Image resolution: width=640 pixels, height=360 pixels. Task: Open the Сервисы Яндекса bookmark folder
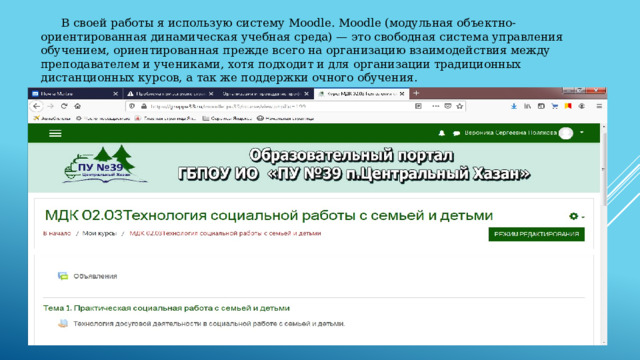227,118
